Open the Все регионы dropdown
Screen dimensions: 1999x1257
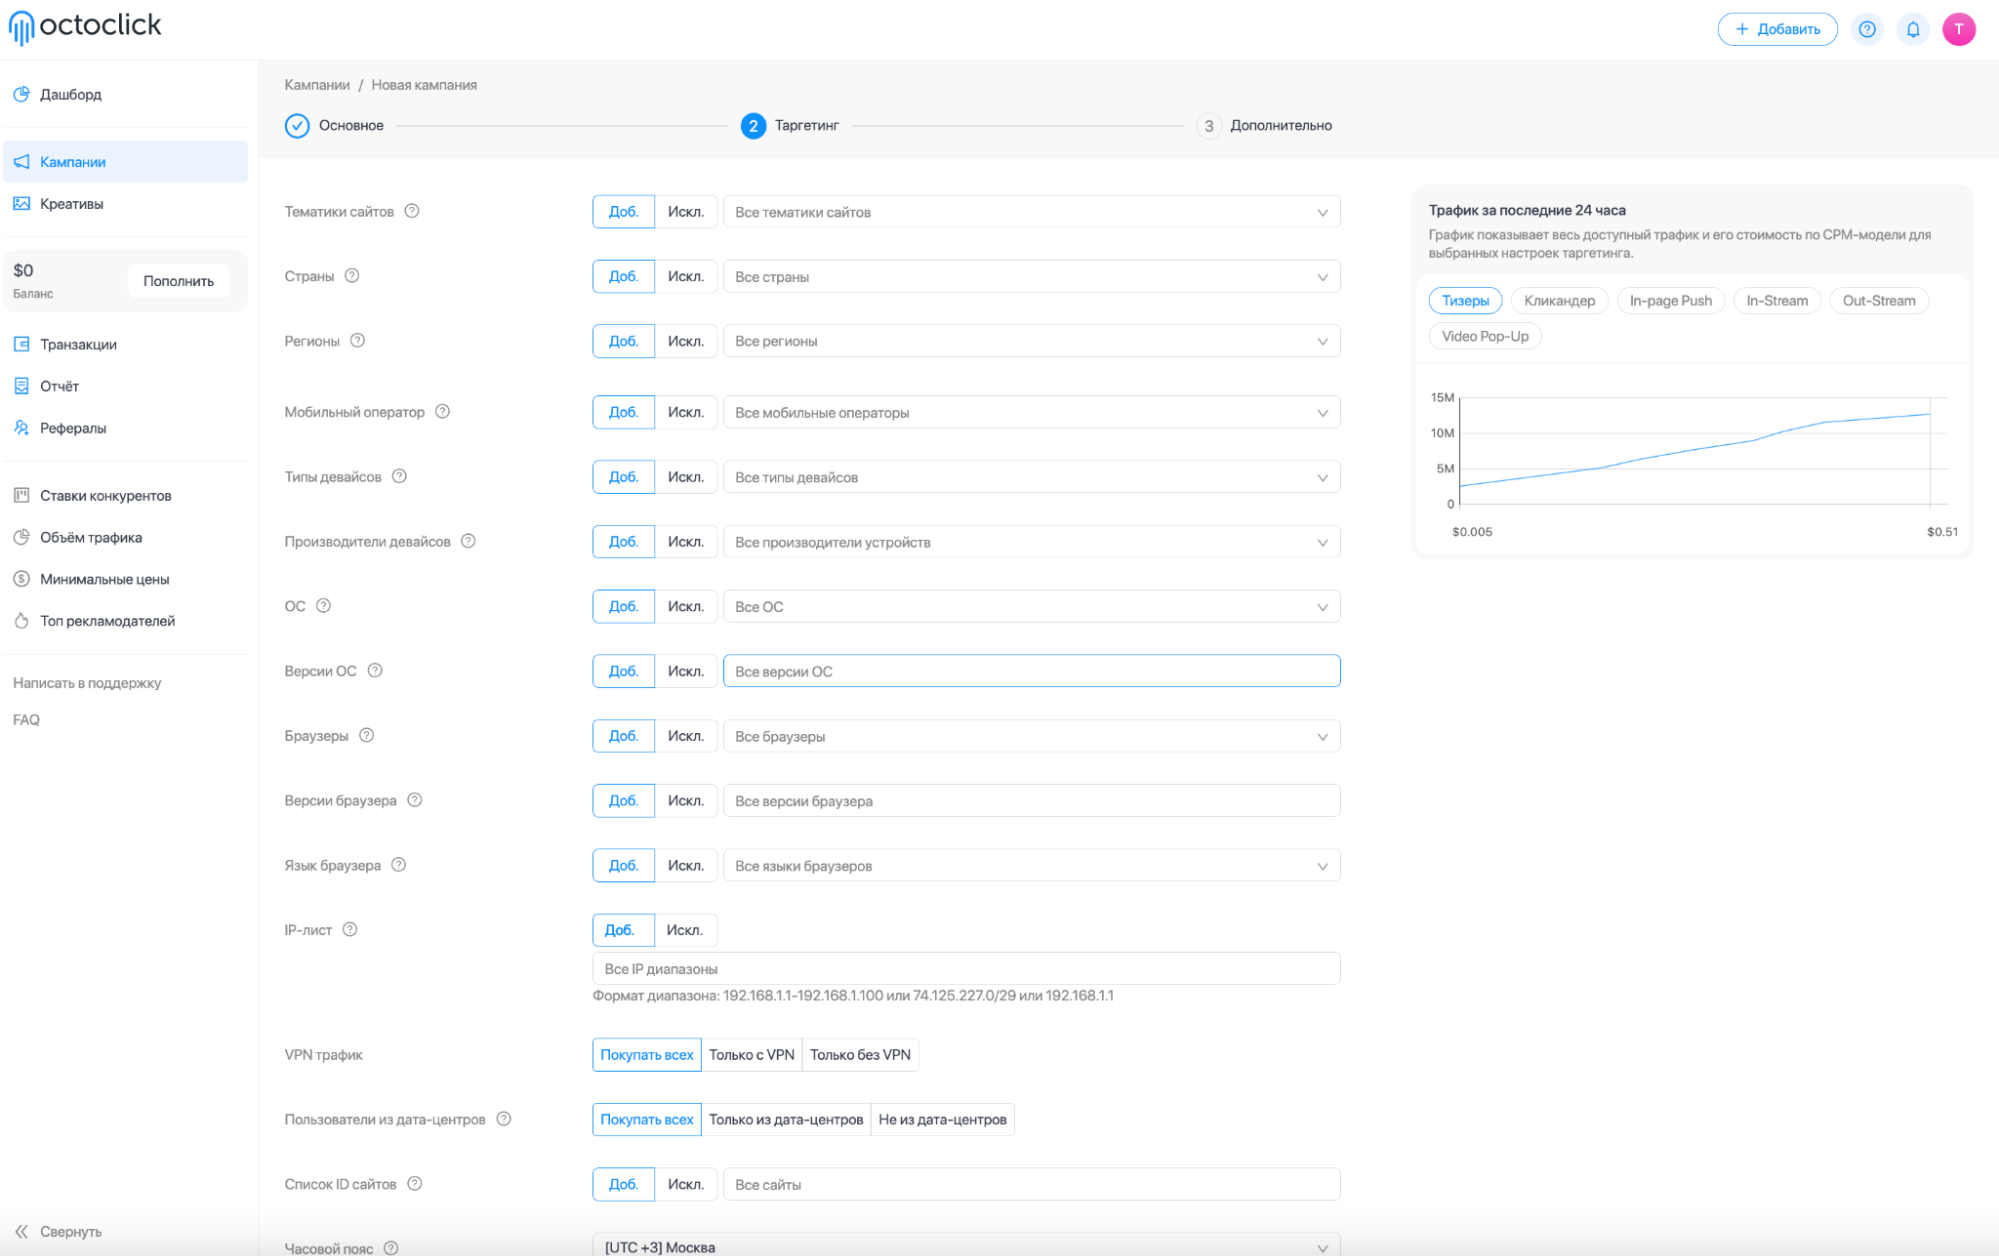1031,341
